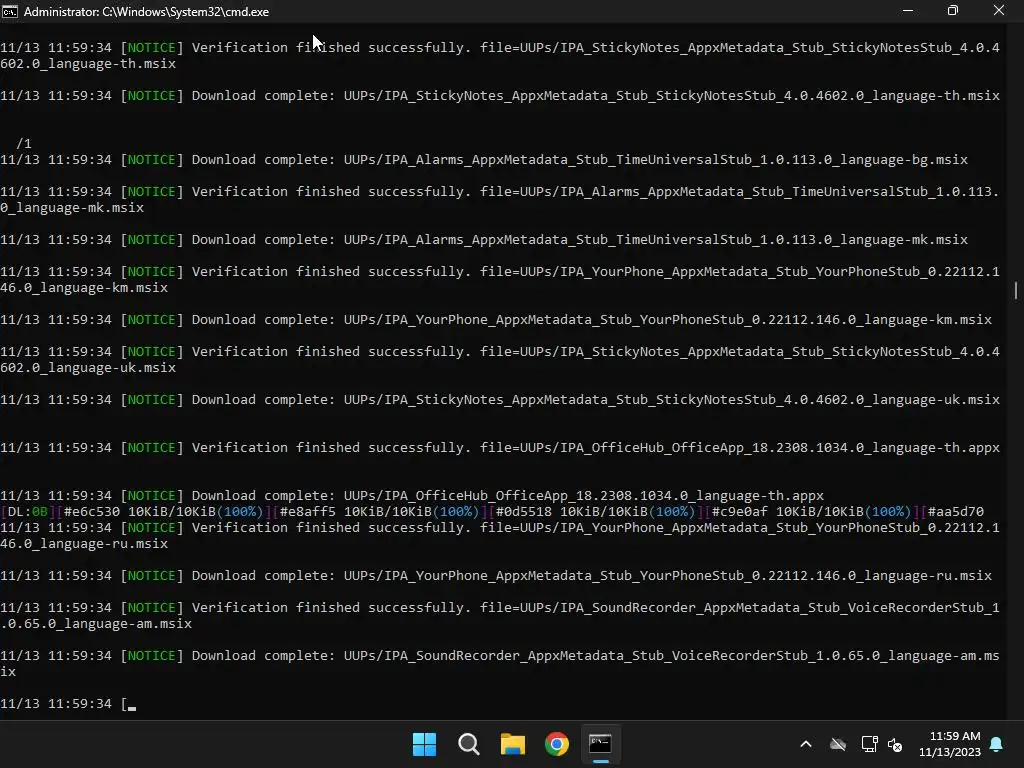This screenshot has height=768, width=1024.
Task: Open File Explorer from the taskbar
Action: tap(513, 744)
